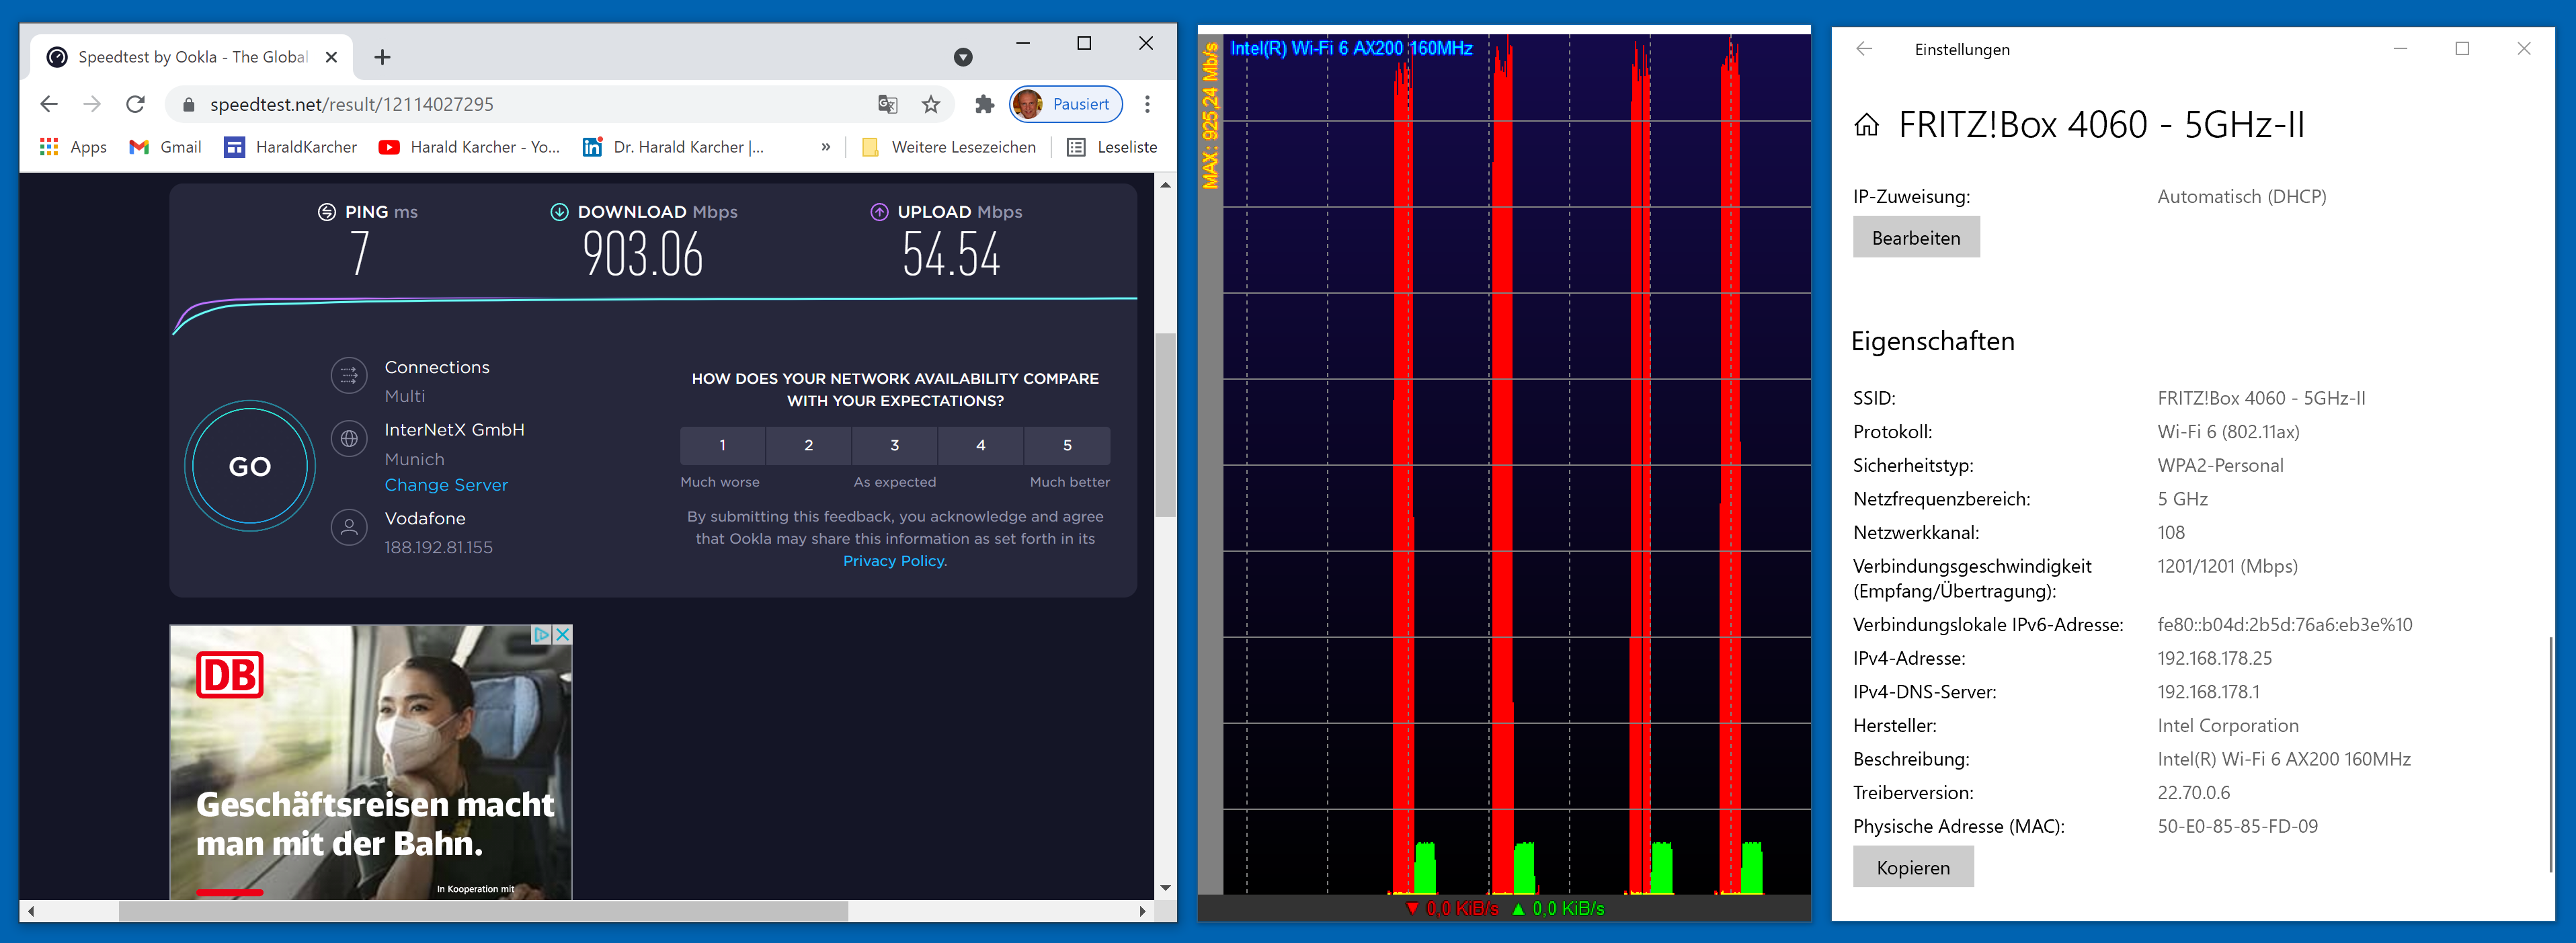Click the Change Server link
Screen dimensions: 2576x943
(446, 485)
